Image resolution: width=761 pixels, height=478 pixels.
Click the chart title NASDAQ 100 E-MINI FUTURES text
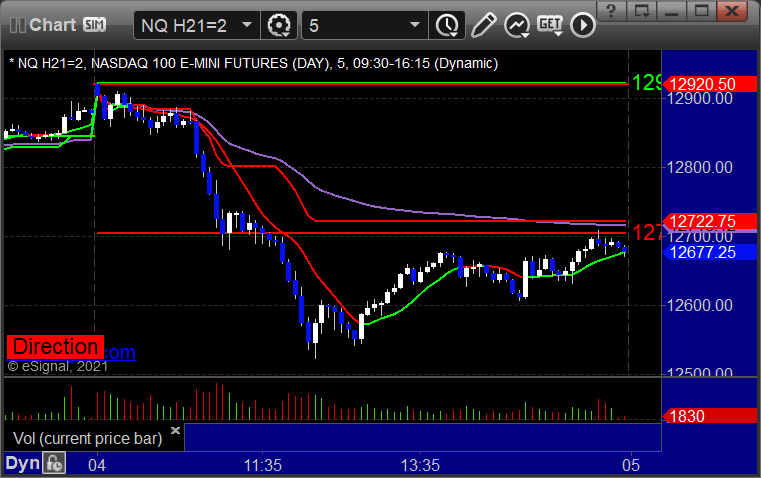click(189, 64)
